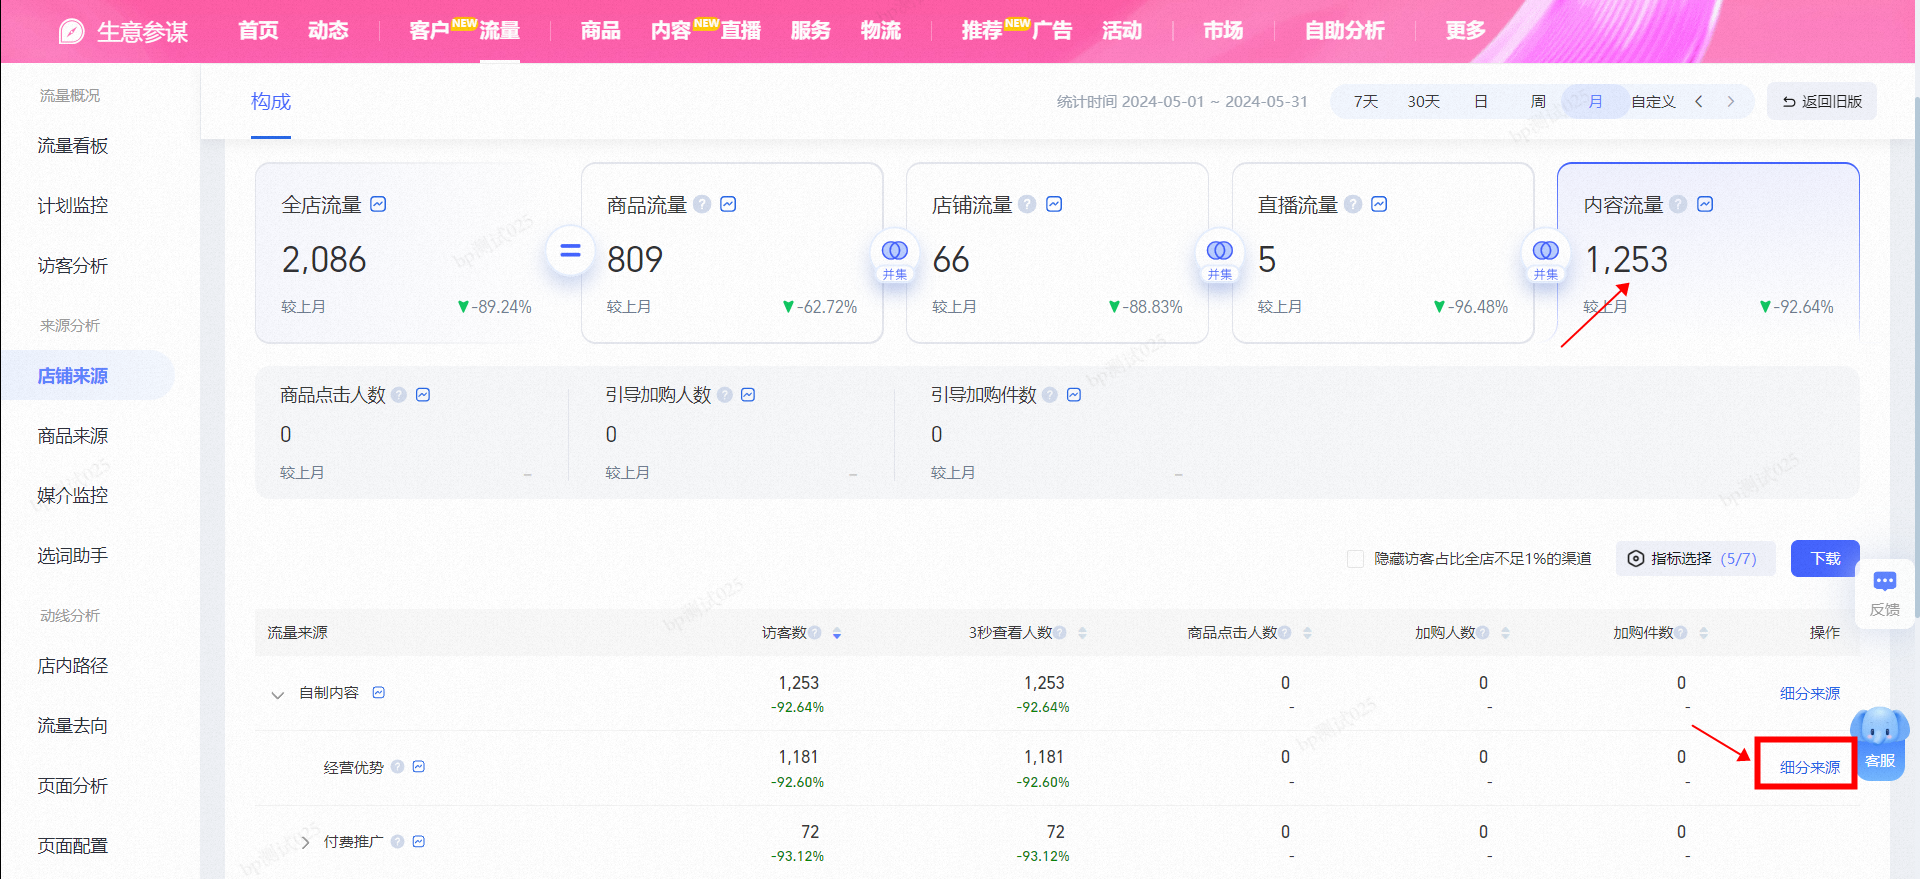Click help icon next to 店铺流量

point(1027,204)
